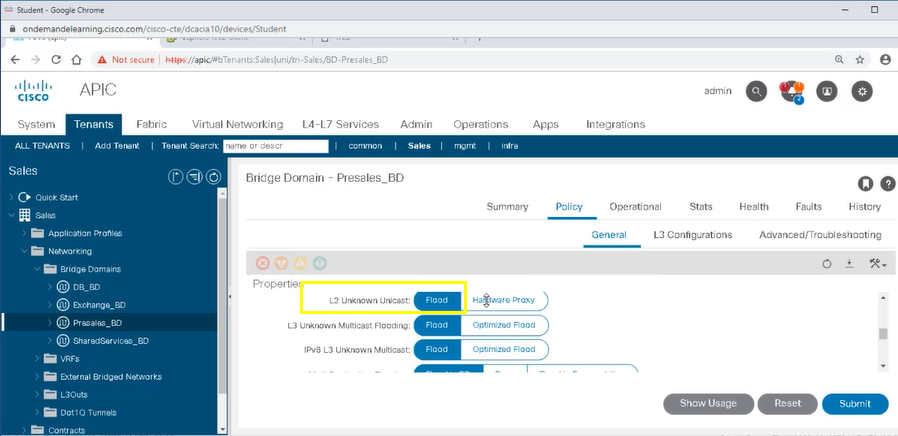This screenshot has width=898, height=436.
Task: Click the Submit button
Action: coord(854,404)
